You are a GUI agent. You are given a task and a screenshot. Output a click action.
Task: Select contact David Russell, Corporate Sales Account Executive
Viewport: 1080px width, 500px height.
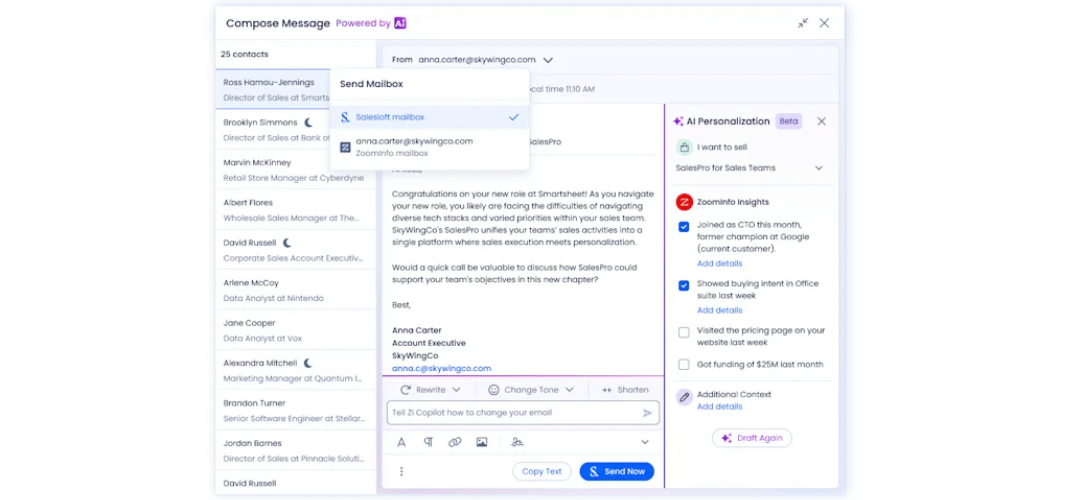point(295,250)
